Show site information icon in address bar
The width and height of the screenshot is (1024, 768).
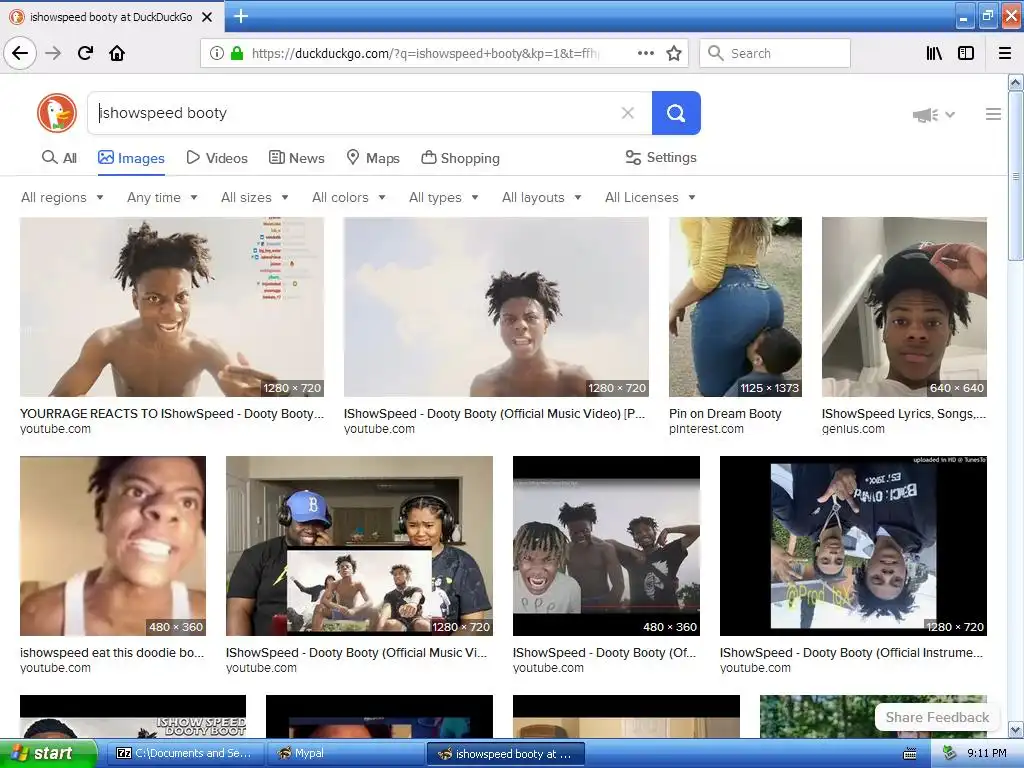pyautogui.click(x=217, y=53)
